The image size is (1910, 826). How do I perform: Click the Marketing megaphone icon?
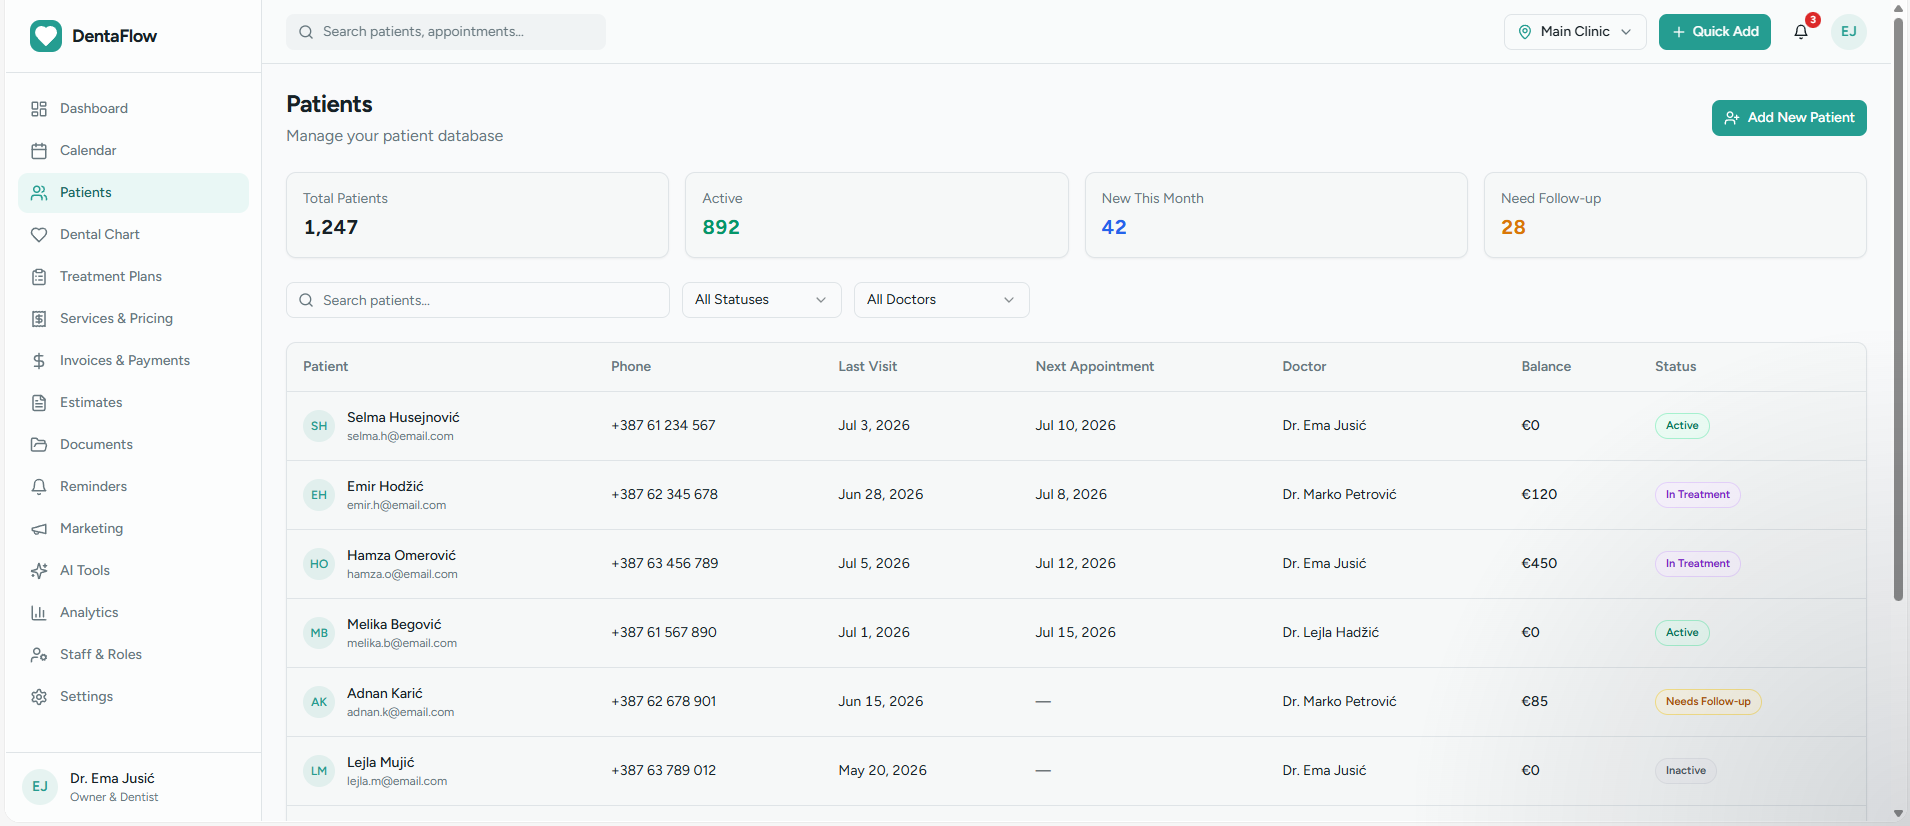pos(39,529)
